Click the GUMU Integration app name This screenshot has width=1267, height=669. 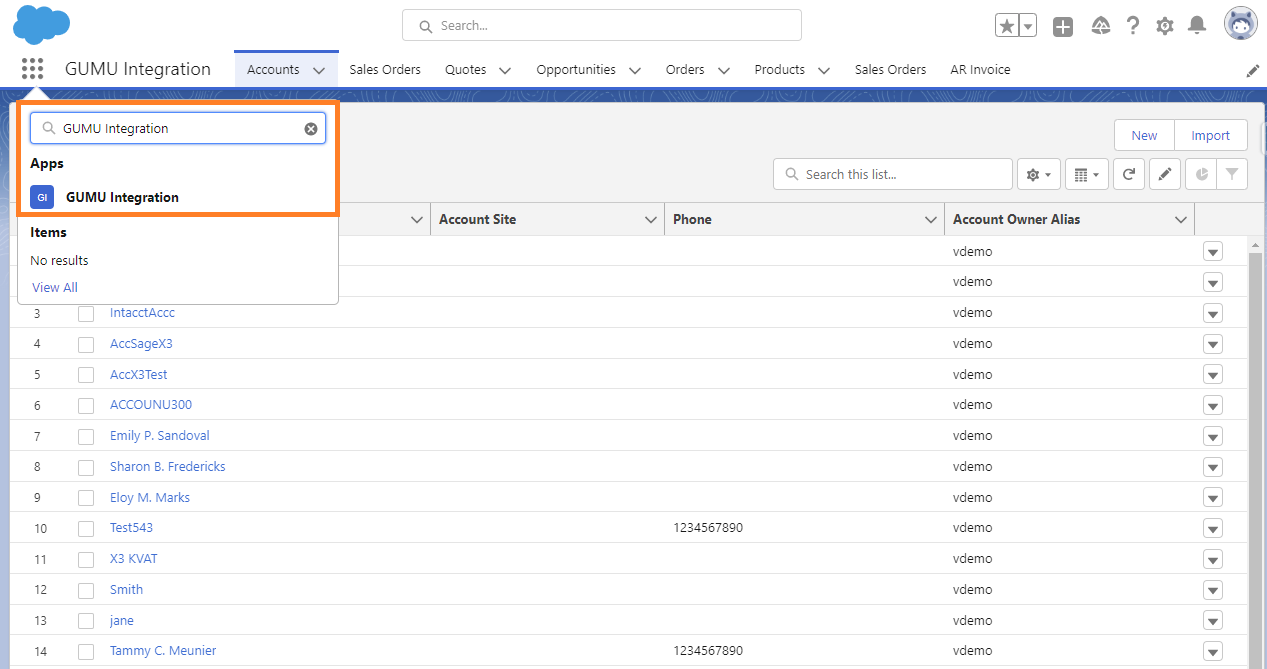(x=138, y=69)
